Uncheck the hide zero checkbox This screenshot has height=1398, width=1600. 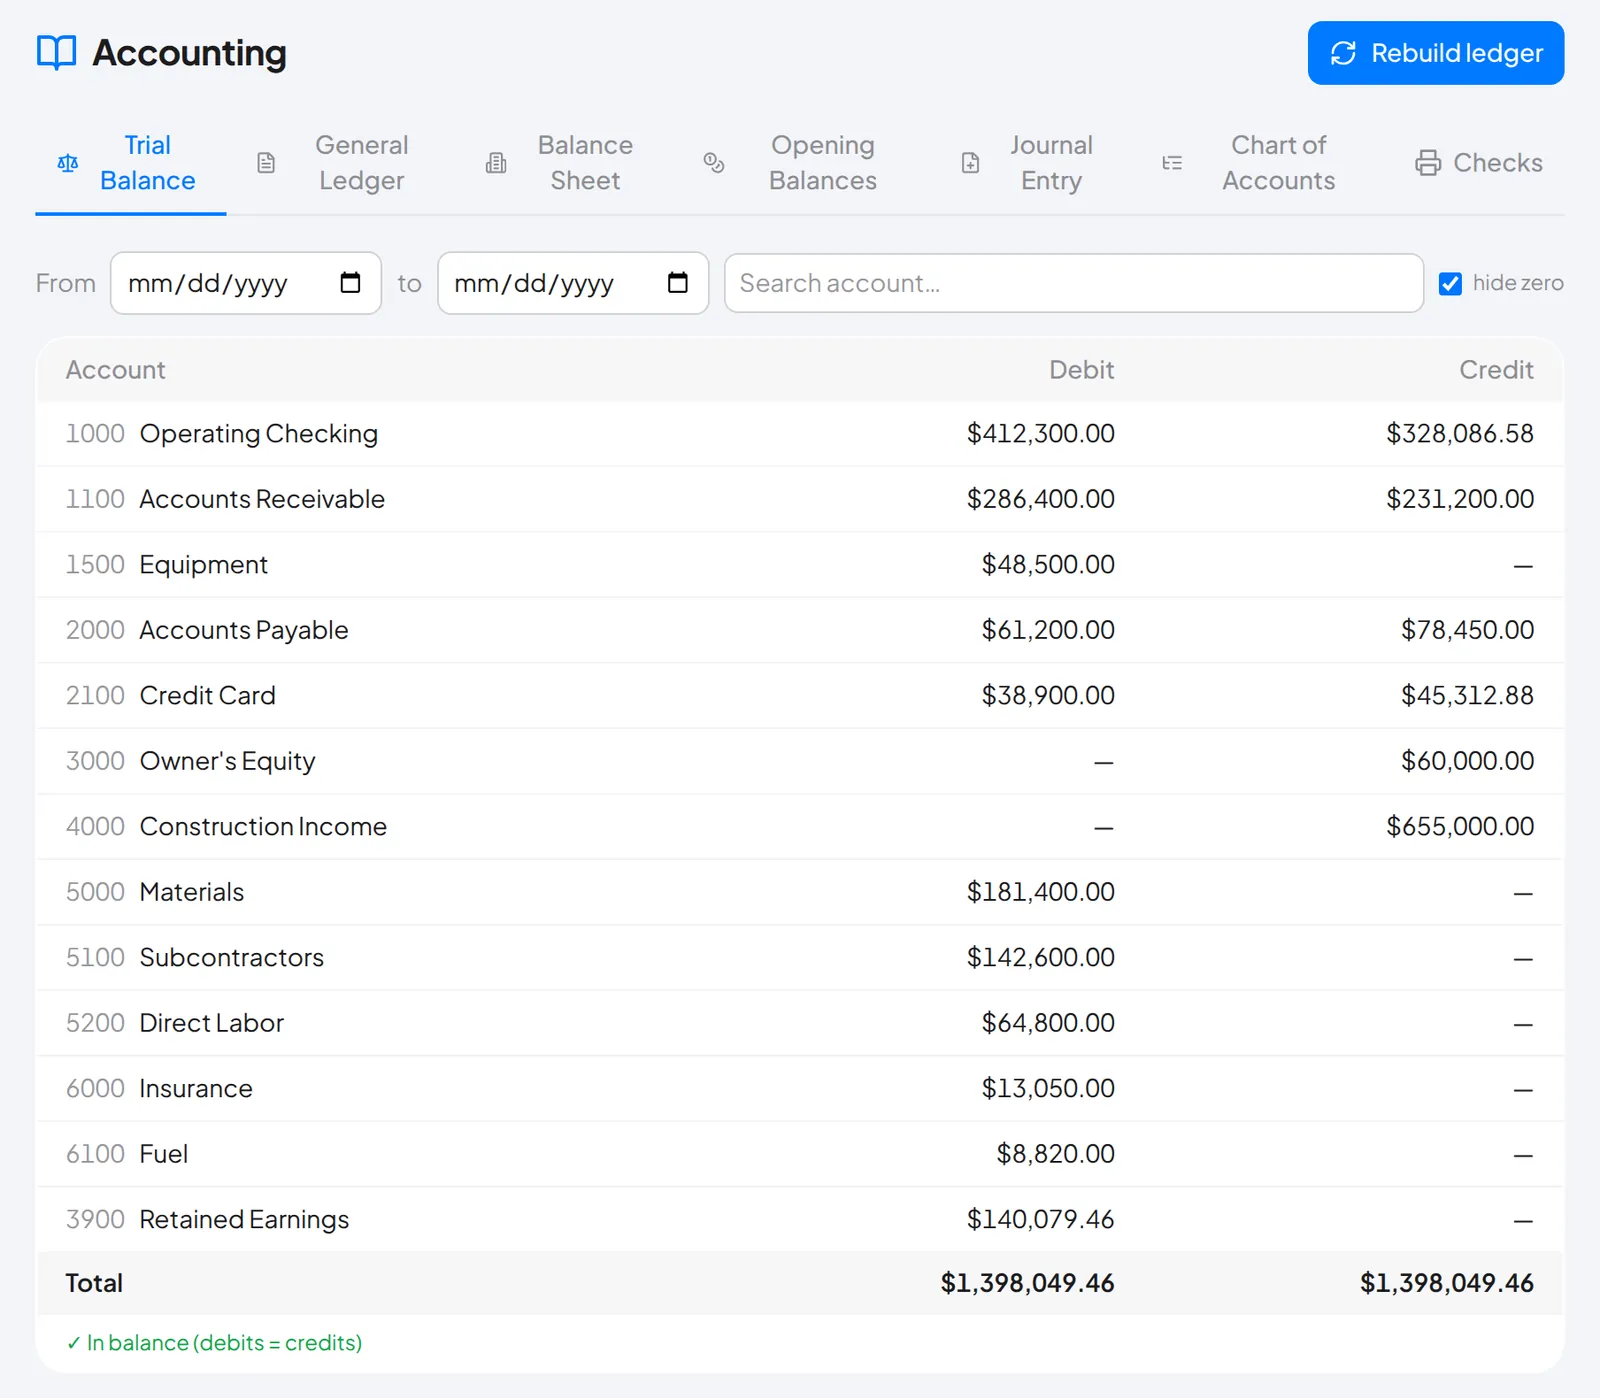coord(1450,284)
